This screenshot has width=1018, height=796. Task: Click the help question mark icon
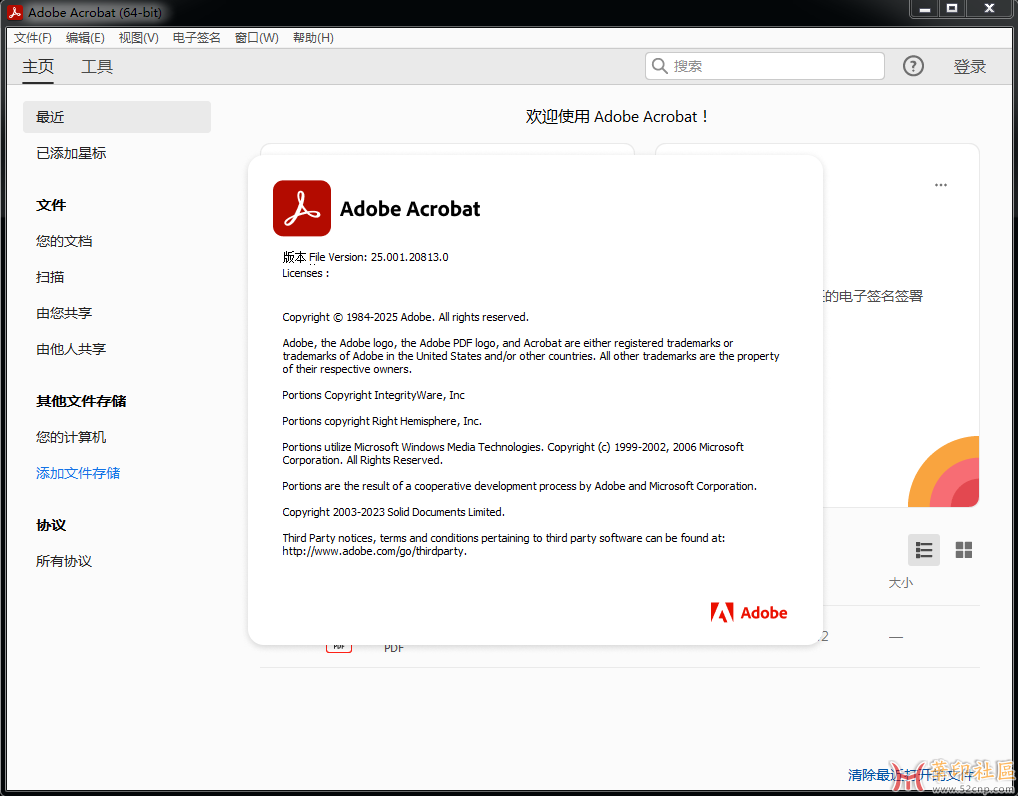913,66
